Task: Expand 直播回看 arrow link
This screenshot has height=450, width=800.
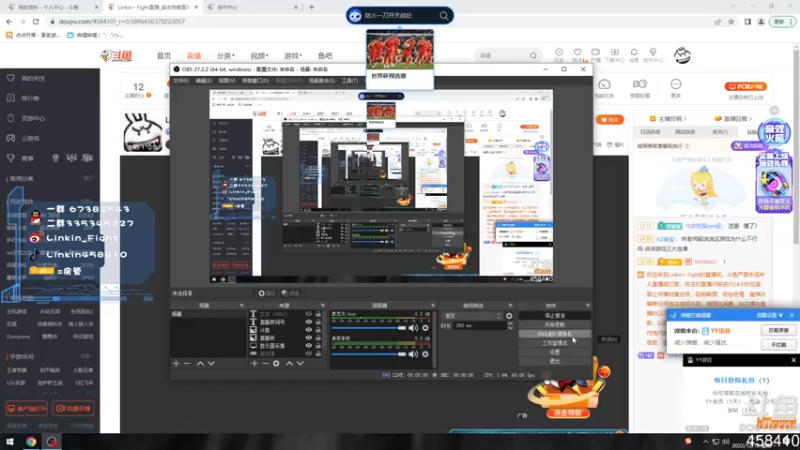Action: point(734,118)
